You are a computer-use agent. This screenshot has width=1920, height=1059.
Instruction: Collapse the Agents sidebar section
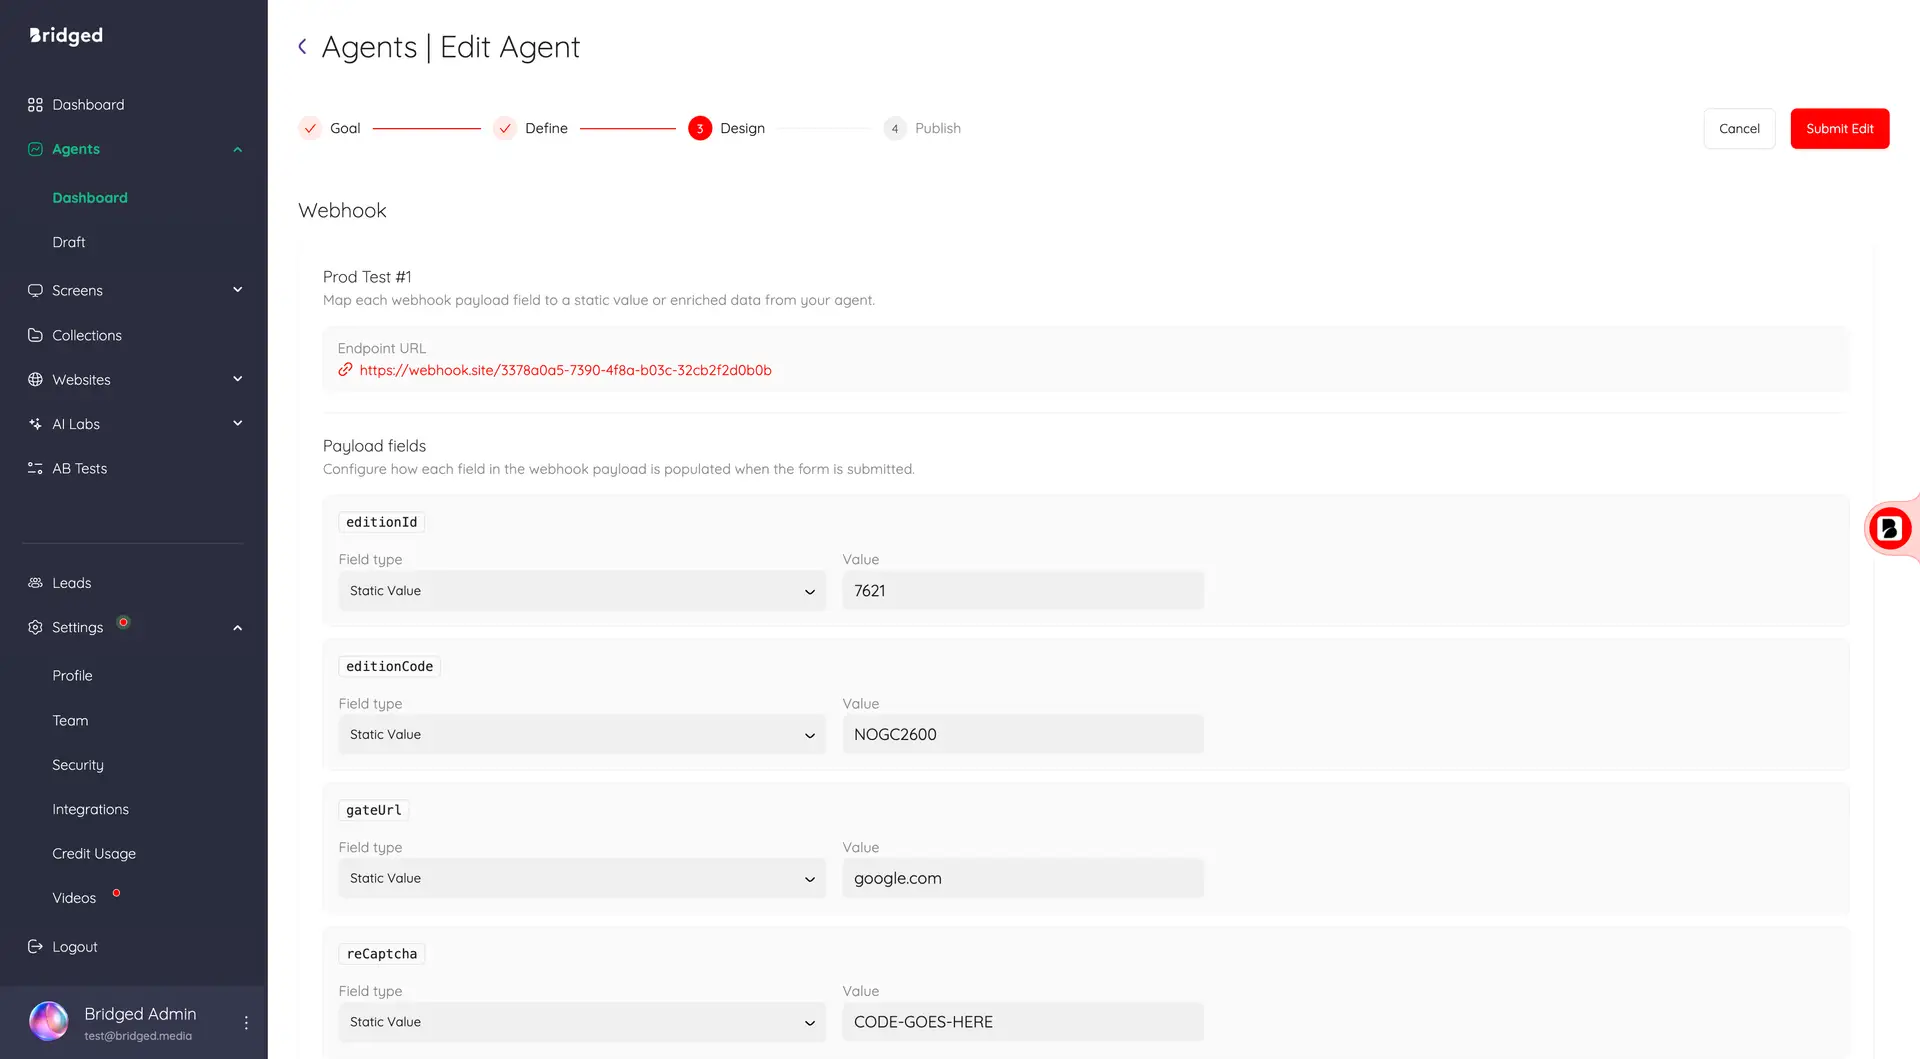click(238, 150)
